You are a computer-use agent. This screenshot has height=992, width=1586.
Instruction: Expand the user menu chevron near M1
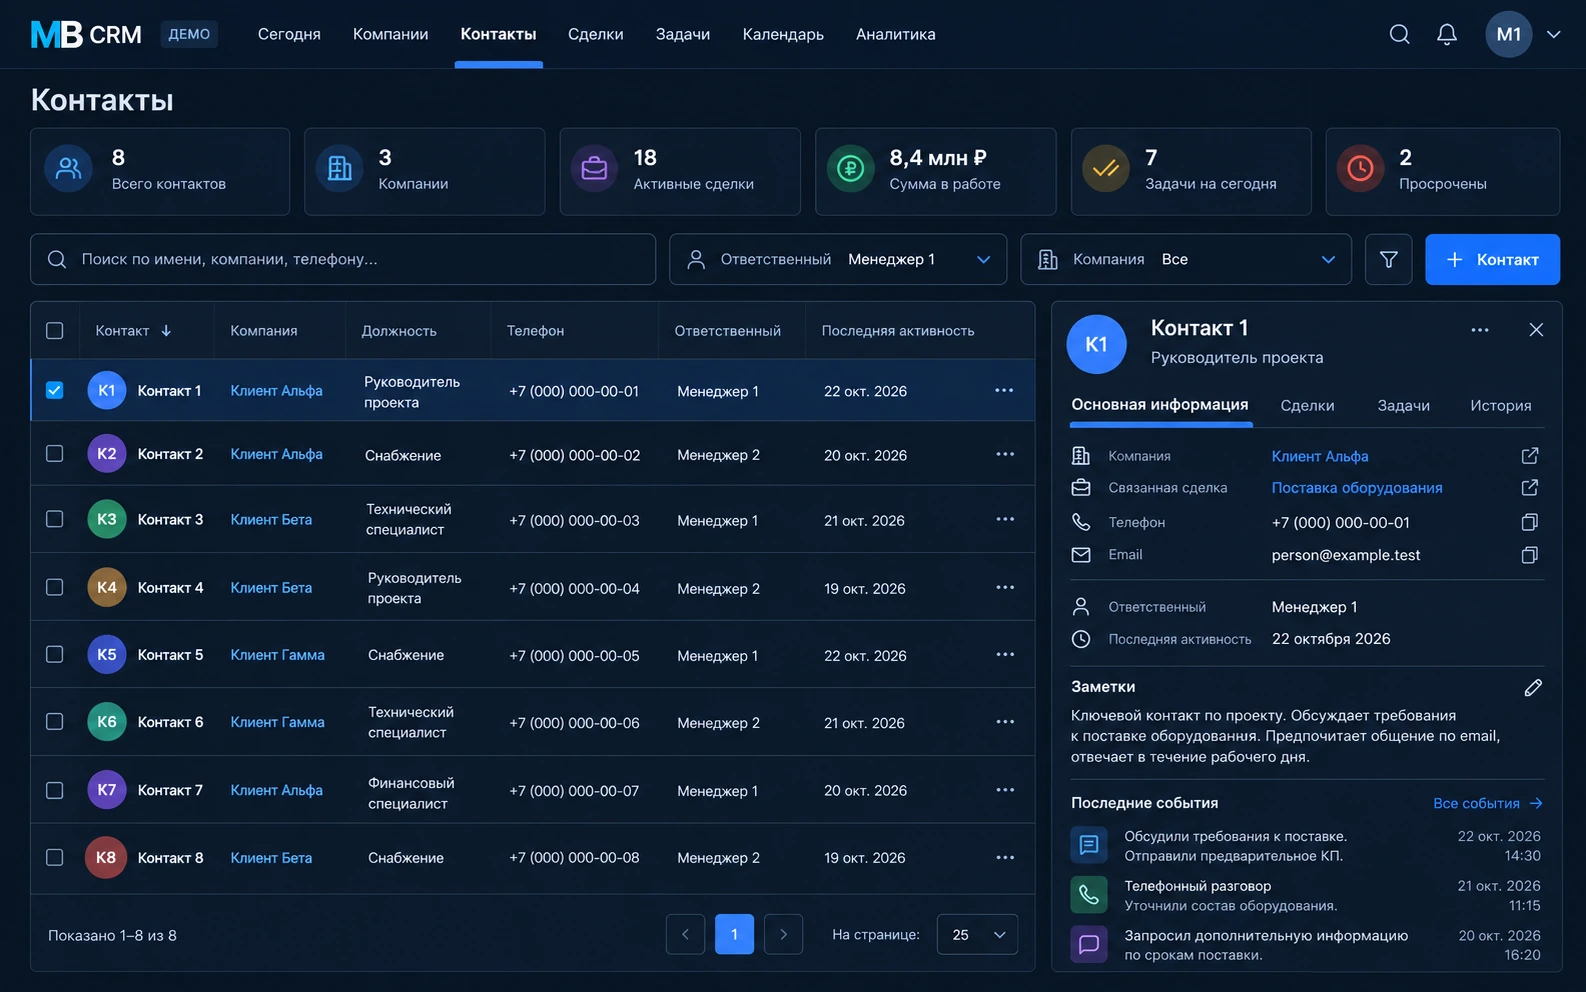[x=1553, y=34]
